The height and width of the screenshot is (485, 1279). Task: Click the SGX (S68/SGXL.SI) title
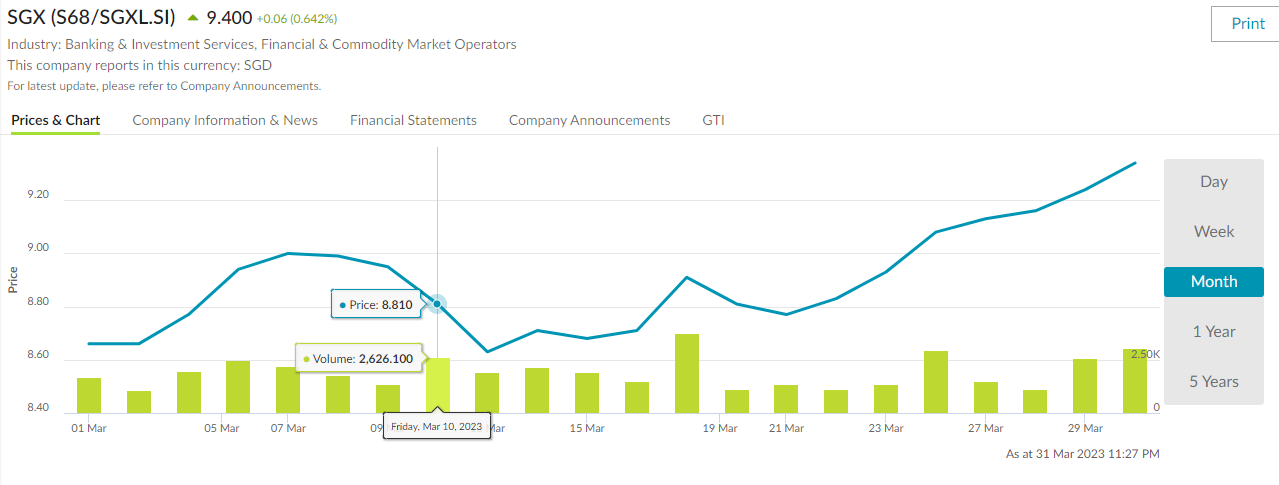point(92,18)
